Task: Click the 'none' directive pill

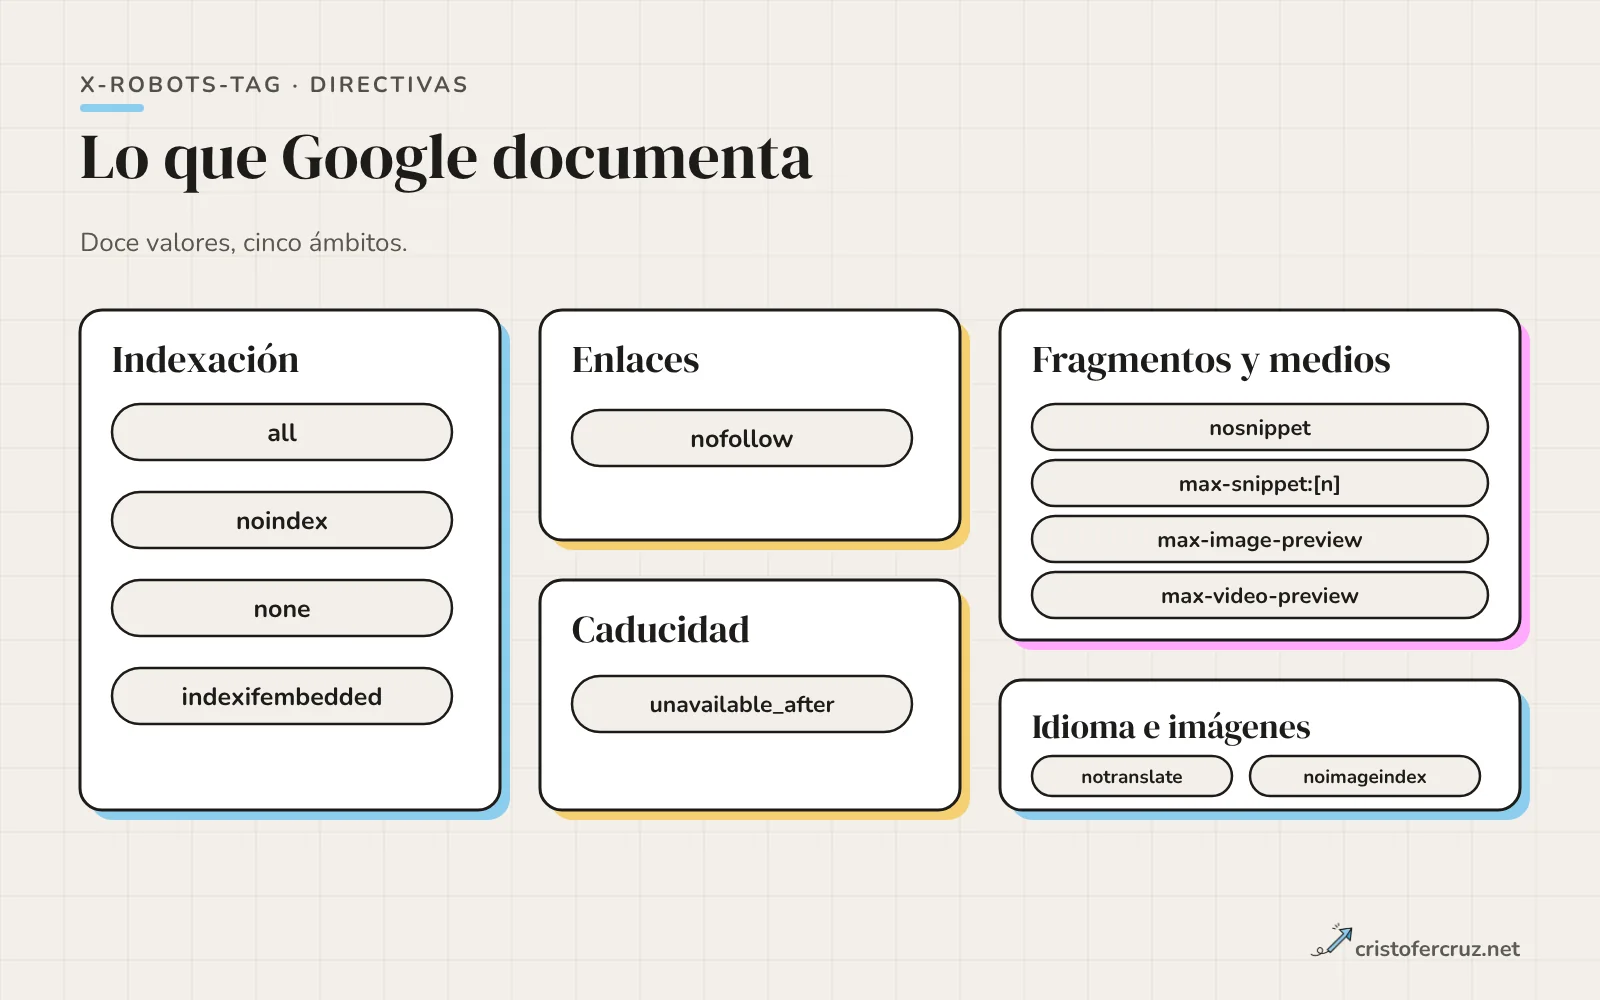Action: pyautogui.click(x=282, y=608)
